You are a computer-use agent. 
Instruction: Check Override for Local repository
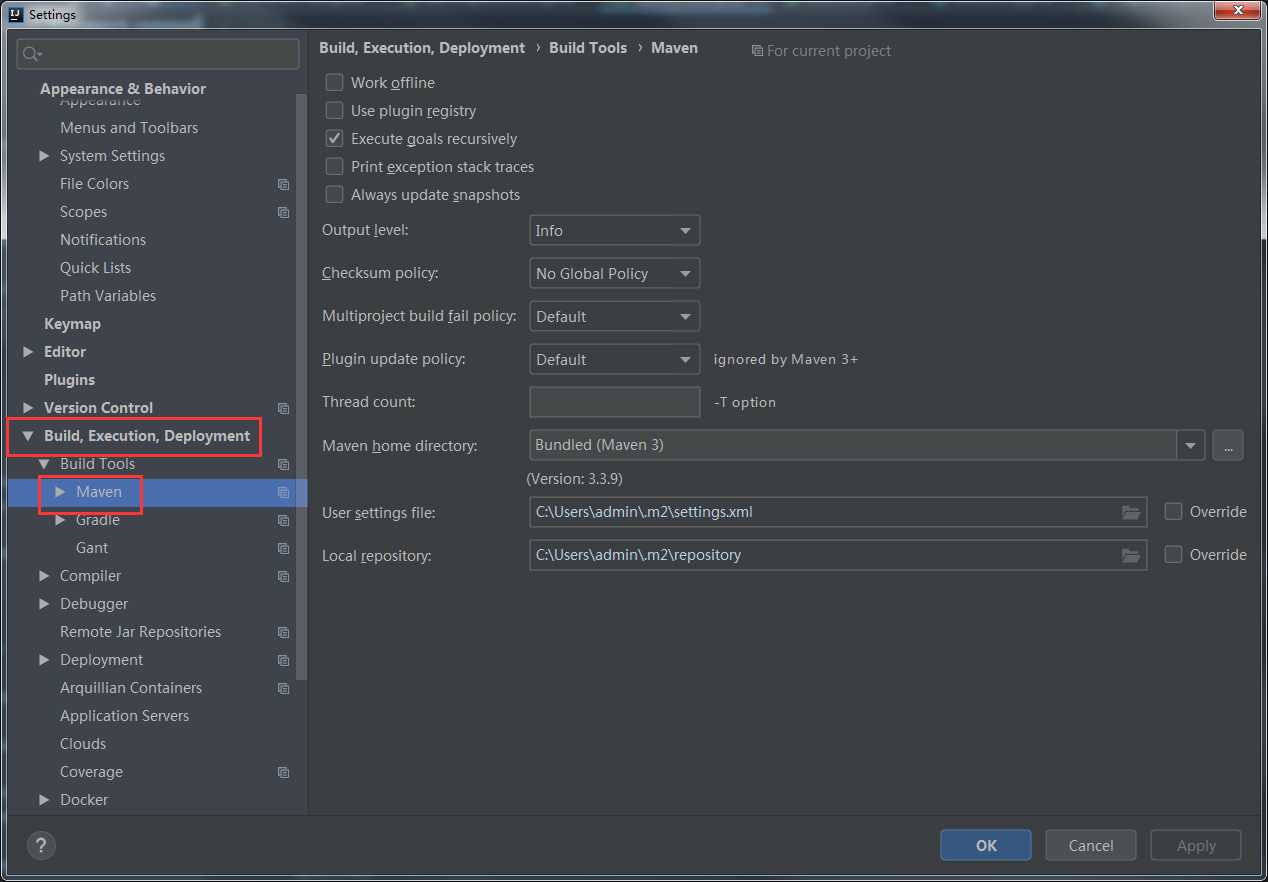pos(1173,553)
